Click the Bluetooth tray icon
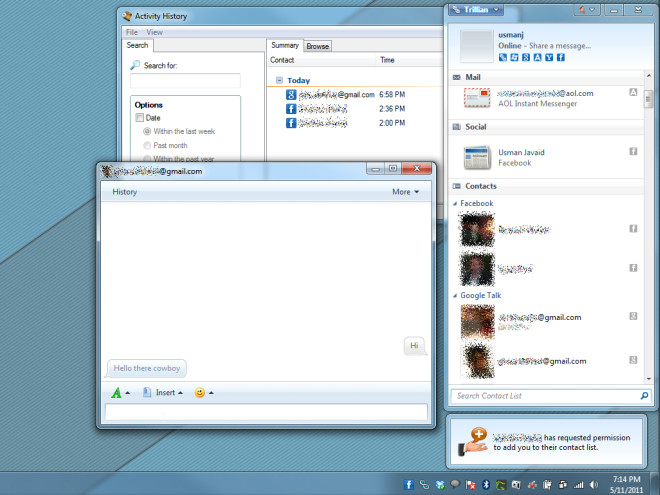660x495 pixels. 486,485
